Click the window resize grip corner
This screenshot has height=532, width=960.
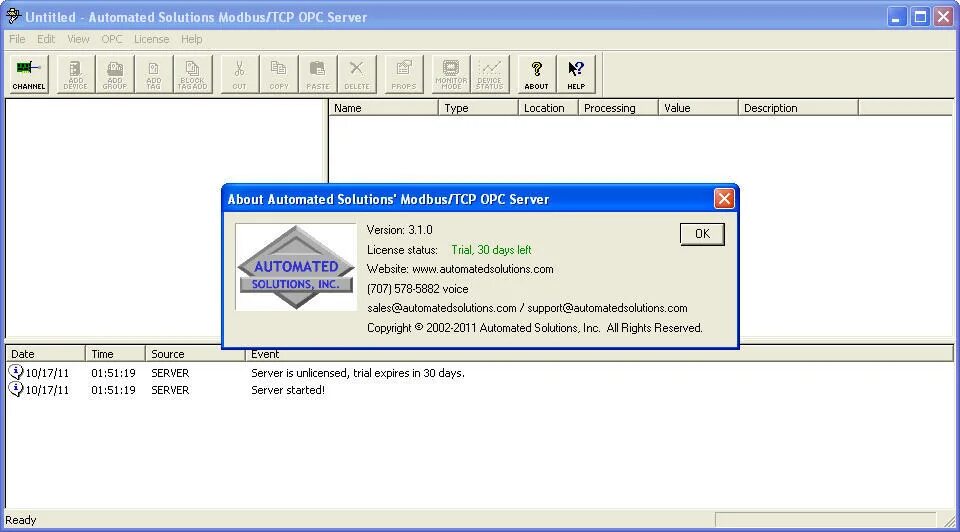point(949,520)
